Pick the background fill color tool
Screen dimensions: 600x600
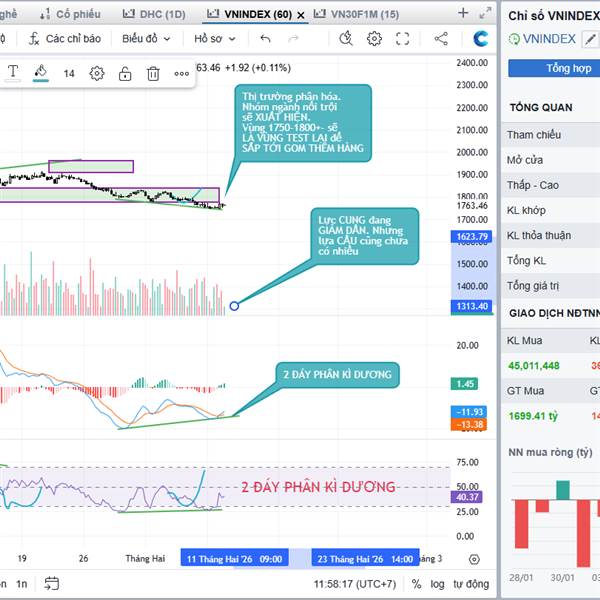coord(41,72)
